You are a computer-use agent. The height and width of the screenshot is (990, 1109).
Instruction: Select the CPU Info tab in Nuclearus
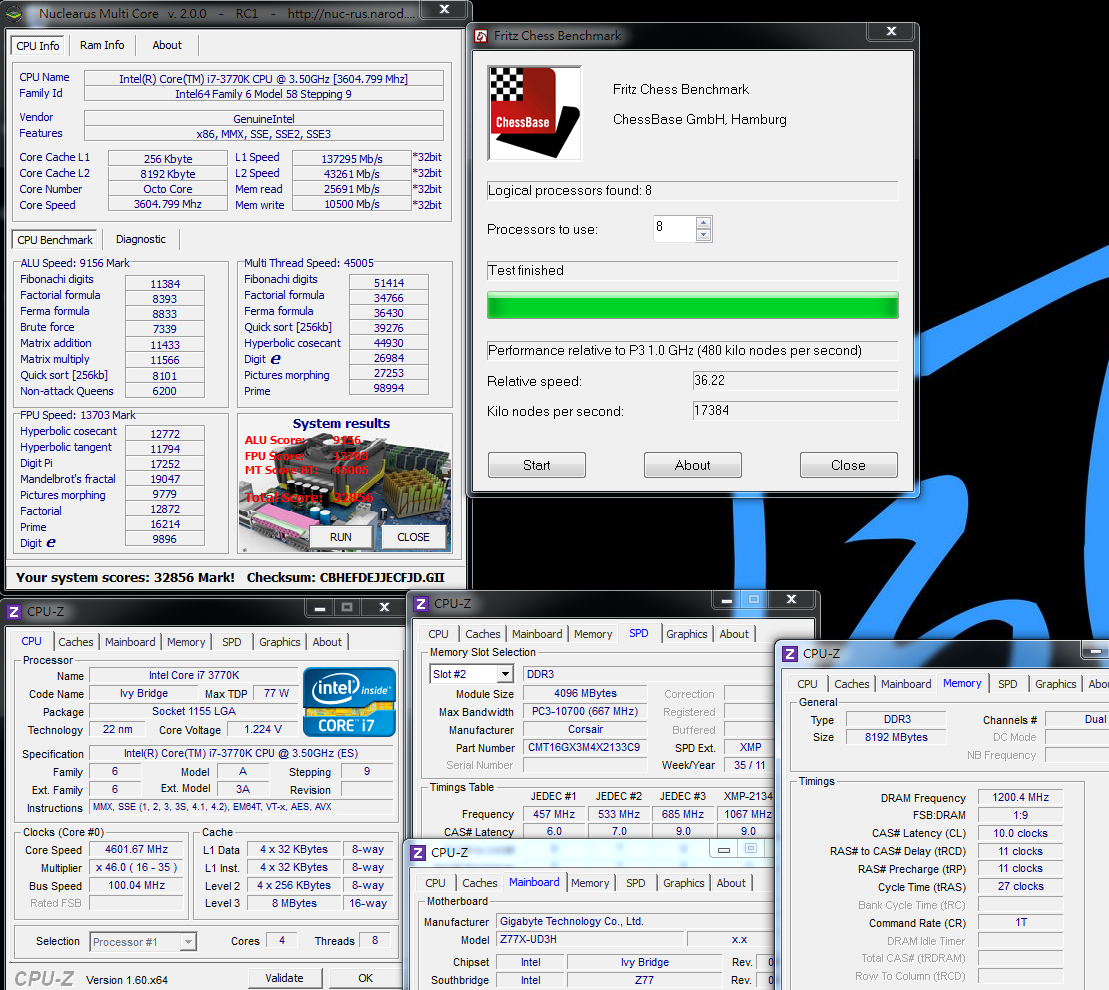[x=37, y=46]
